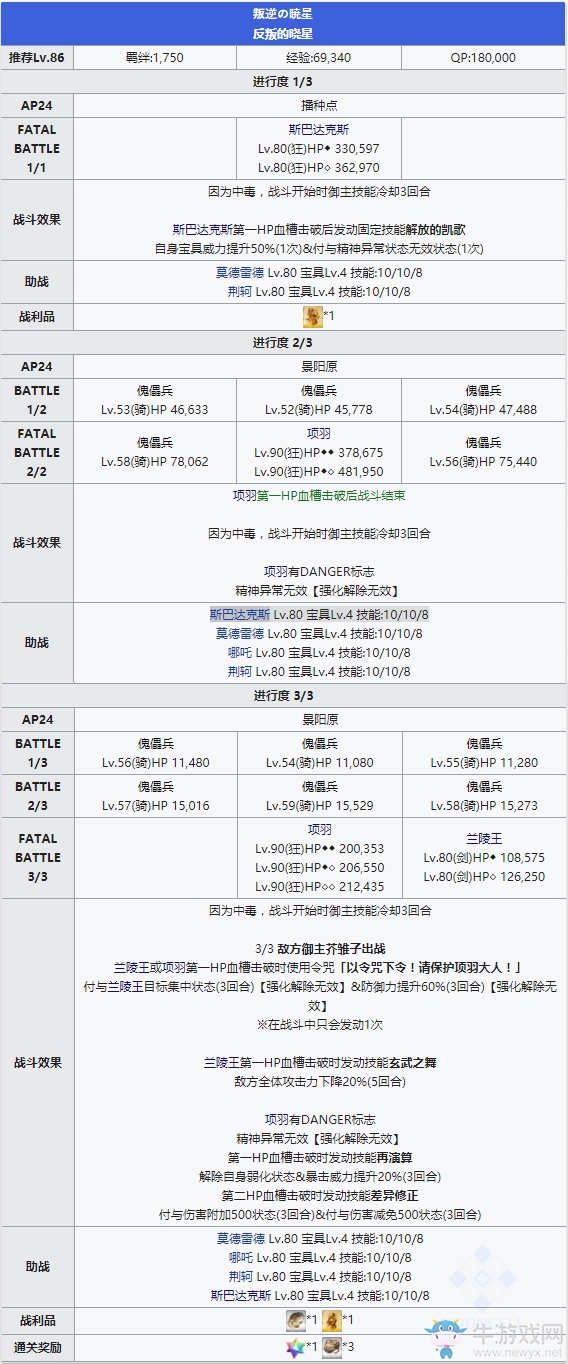Click the green text 项羽第一HP血槽击破后战斗结束
Viewport: 568px width, 1364px height.
tap(319, 495)
